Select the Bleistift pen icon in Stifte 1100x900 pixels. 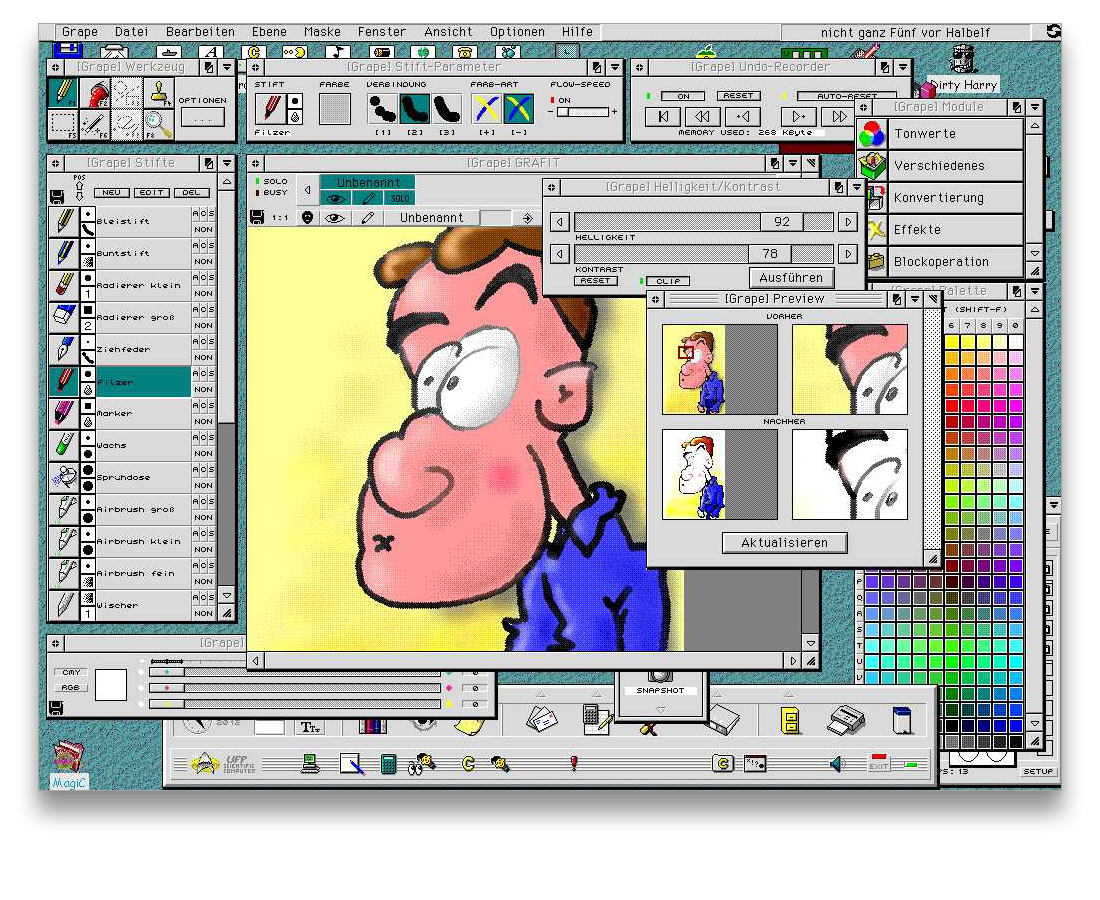point(64,222)
